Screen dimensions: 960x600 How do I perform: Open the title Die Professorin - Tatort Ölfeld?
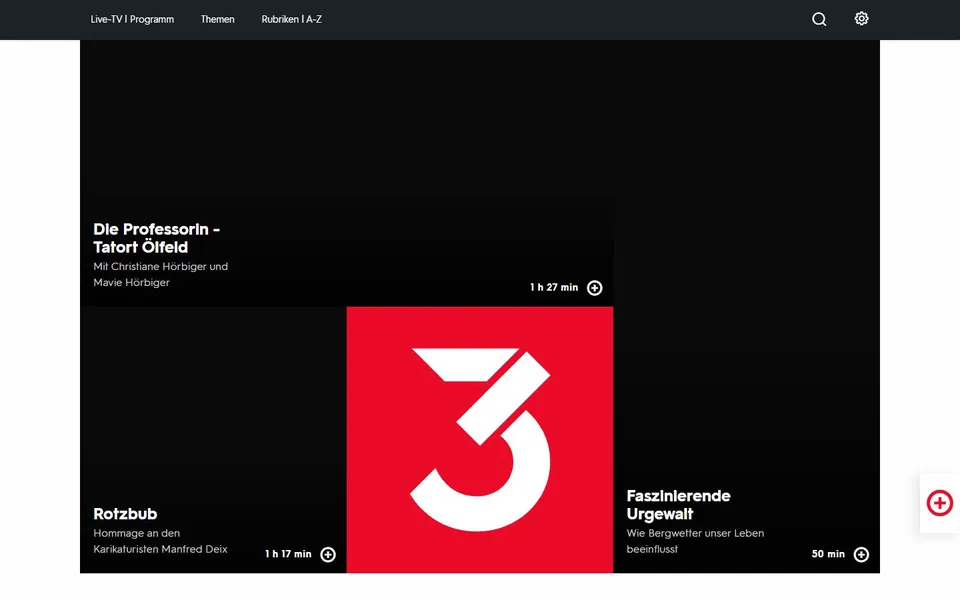(x=157, y=238)
